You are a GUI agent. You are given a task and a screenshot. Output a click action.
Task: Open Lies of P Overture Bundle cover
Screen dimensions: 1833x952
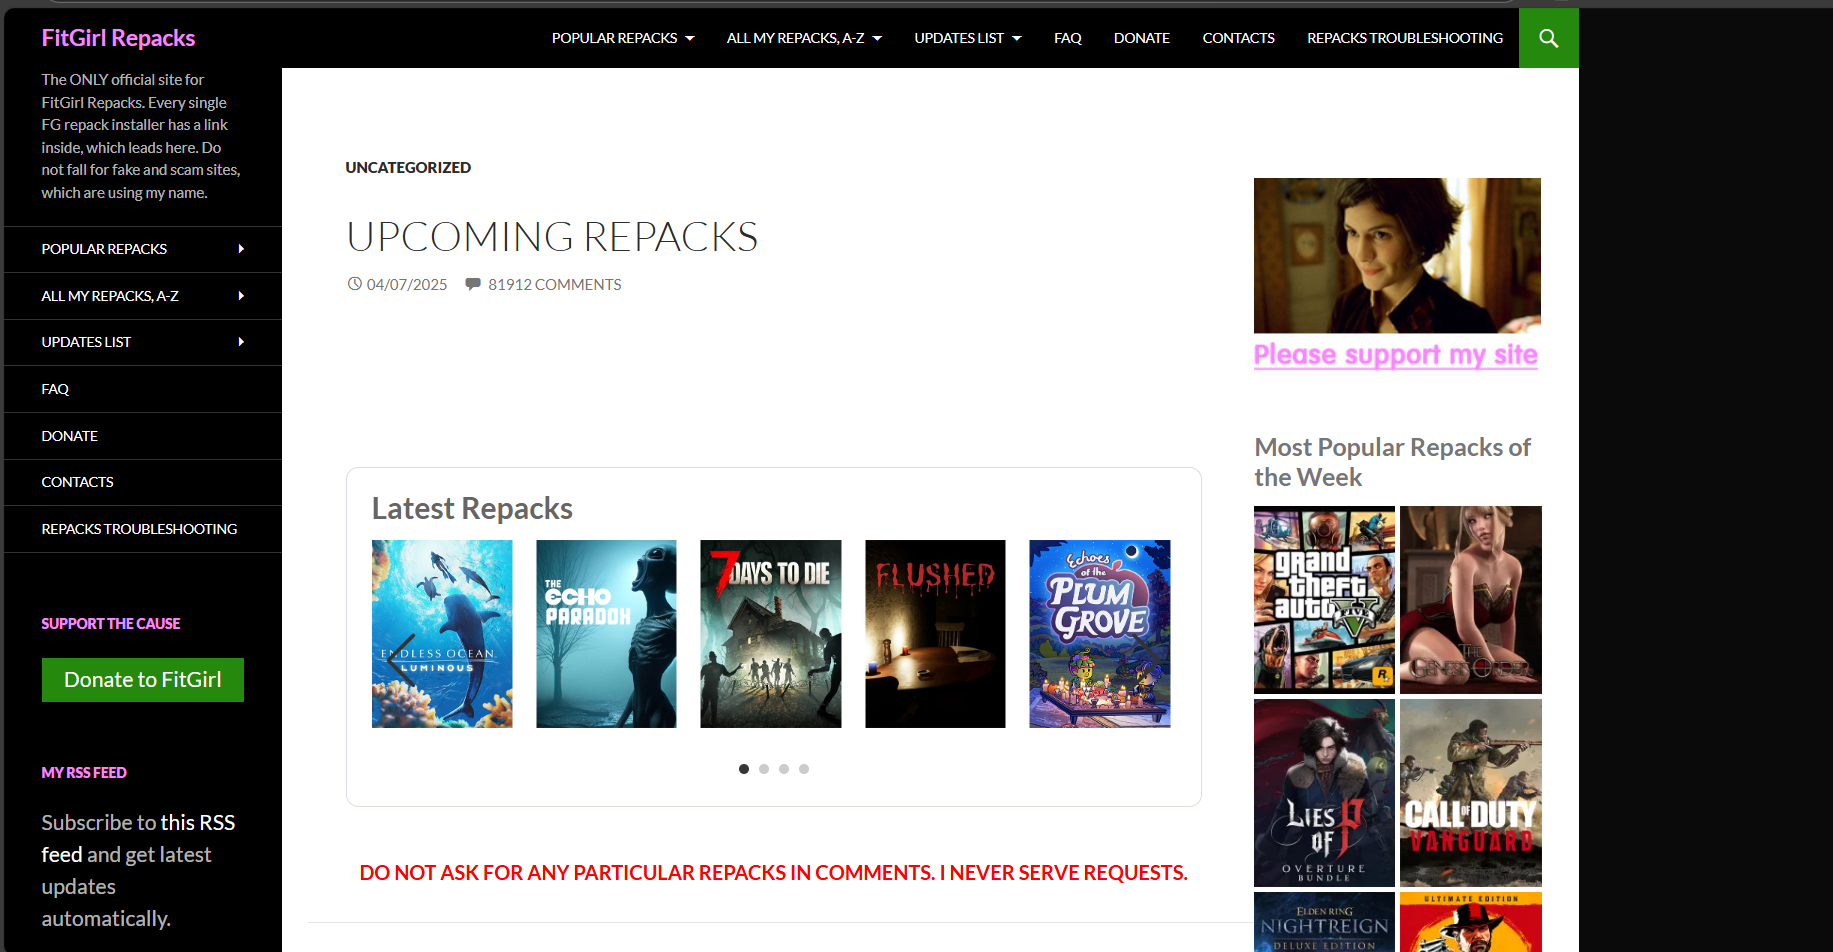point(1324,793)
